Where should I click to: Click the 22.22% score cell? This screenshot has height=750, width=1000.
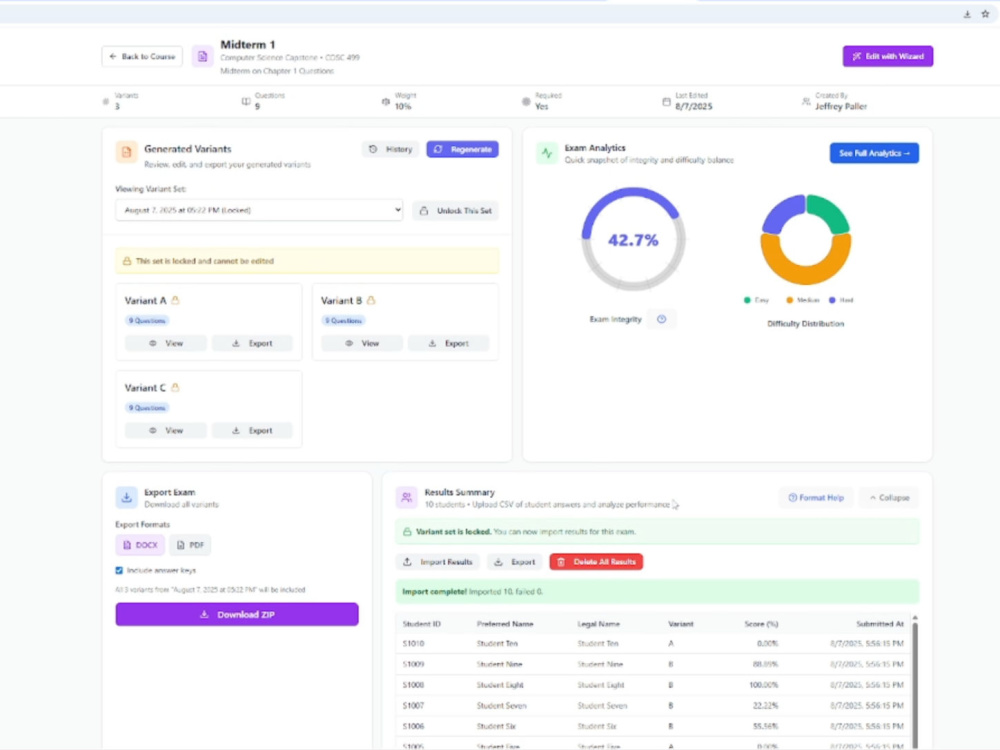[x=765, y=705]
